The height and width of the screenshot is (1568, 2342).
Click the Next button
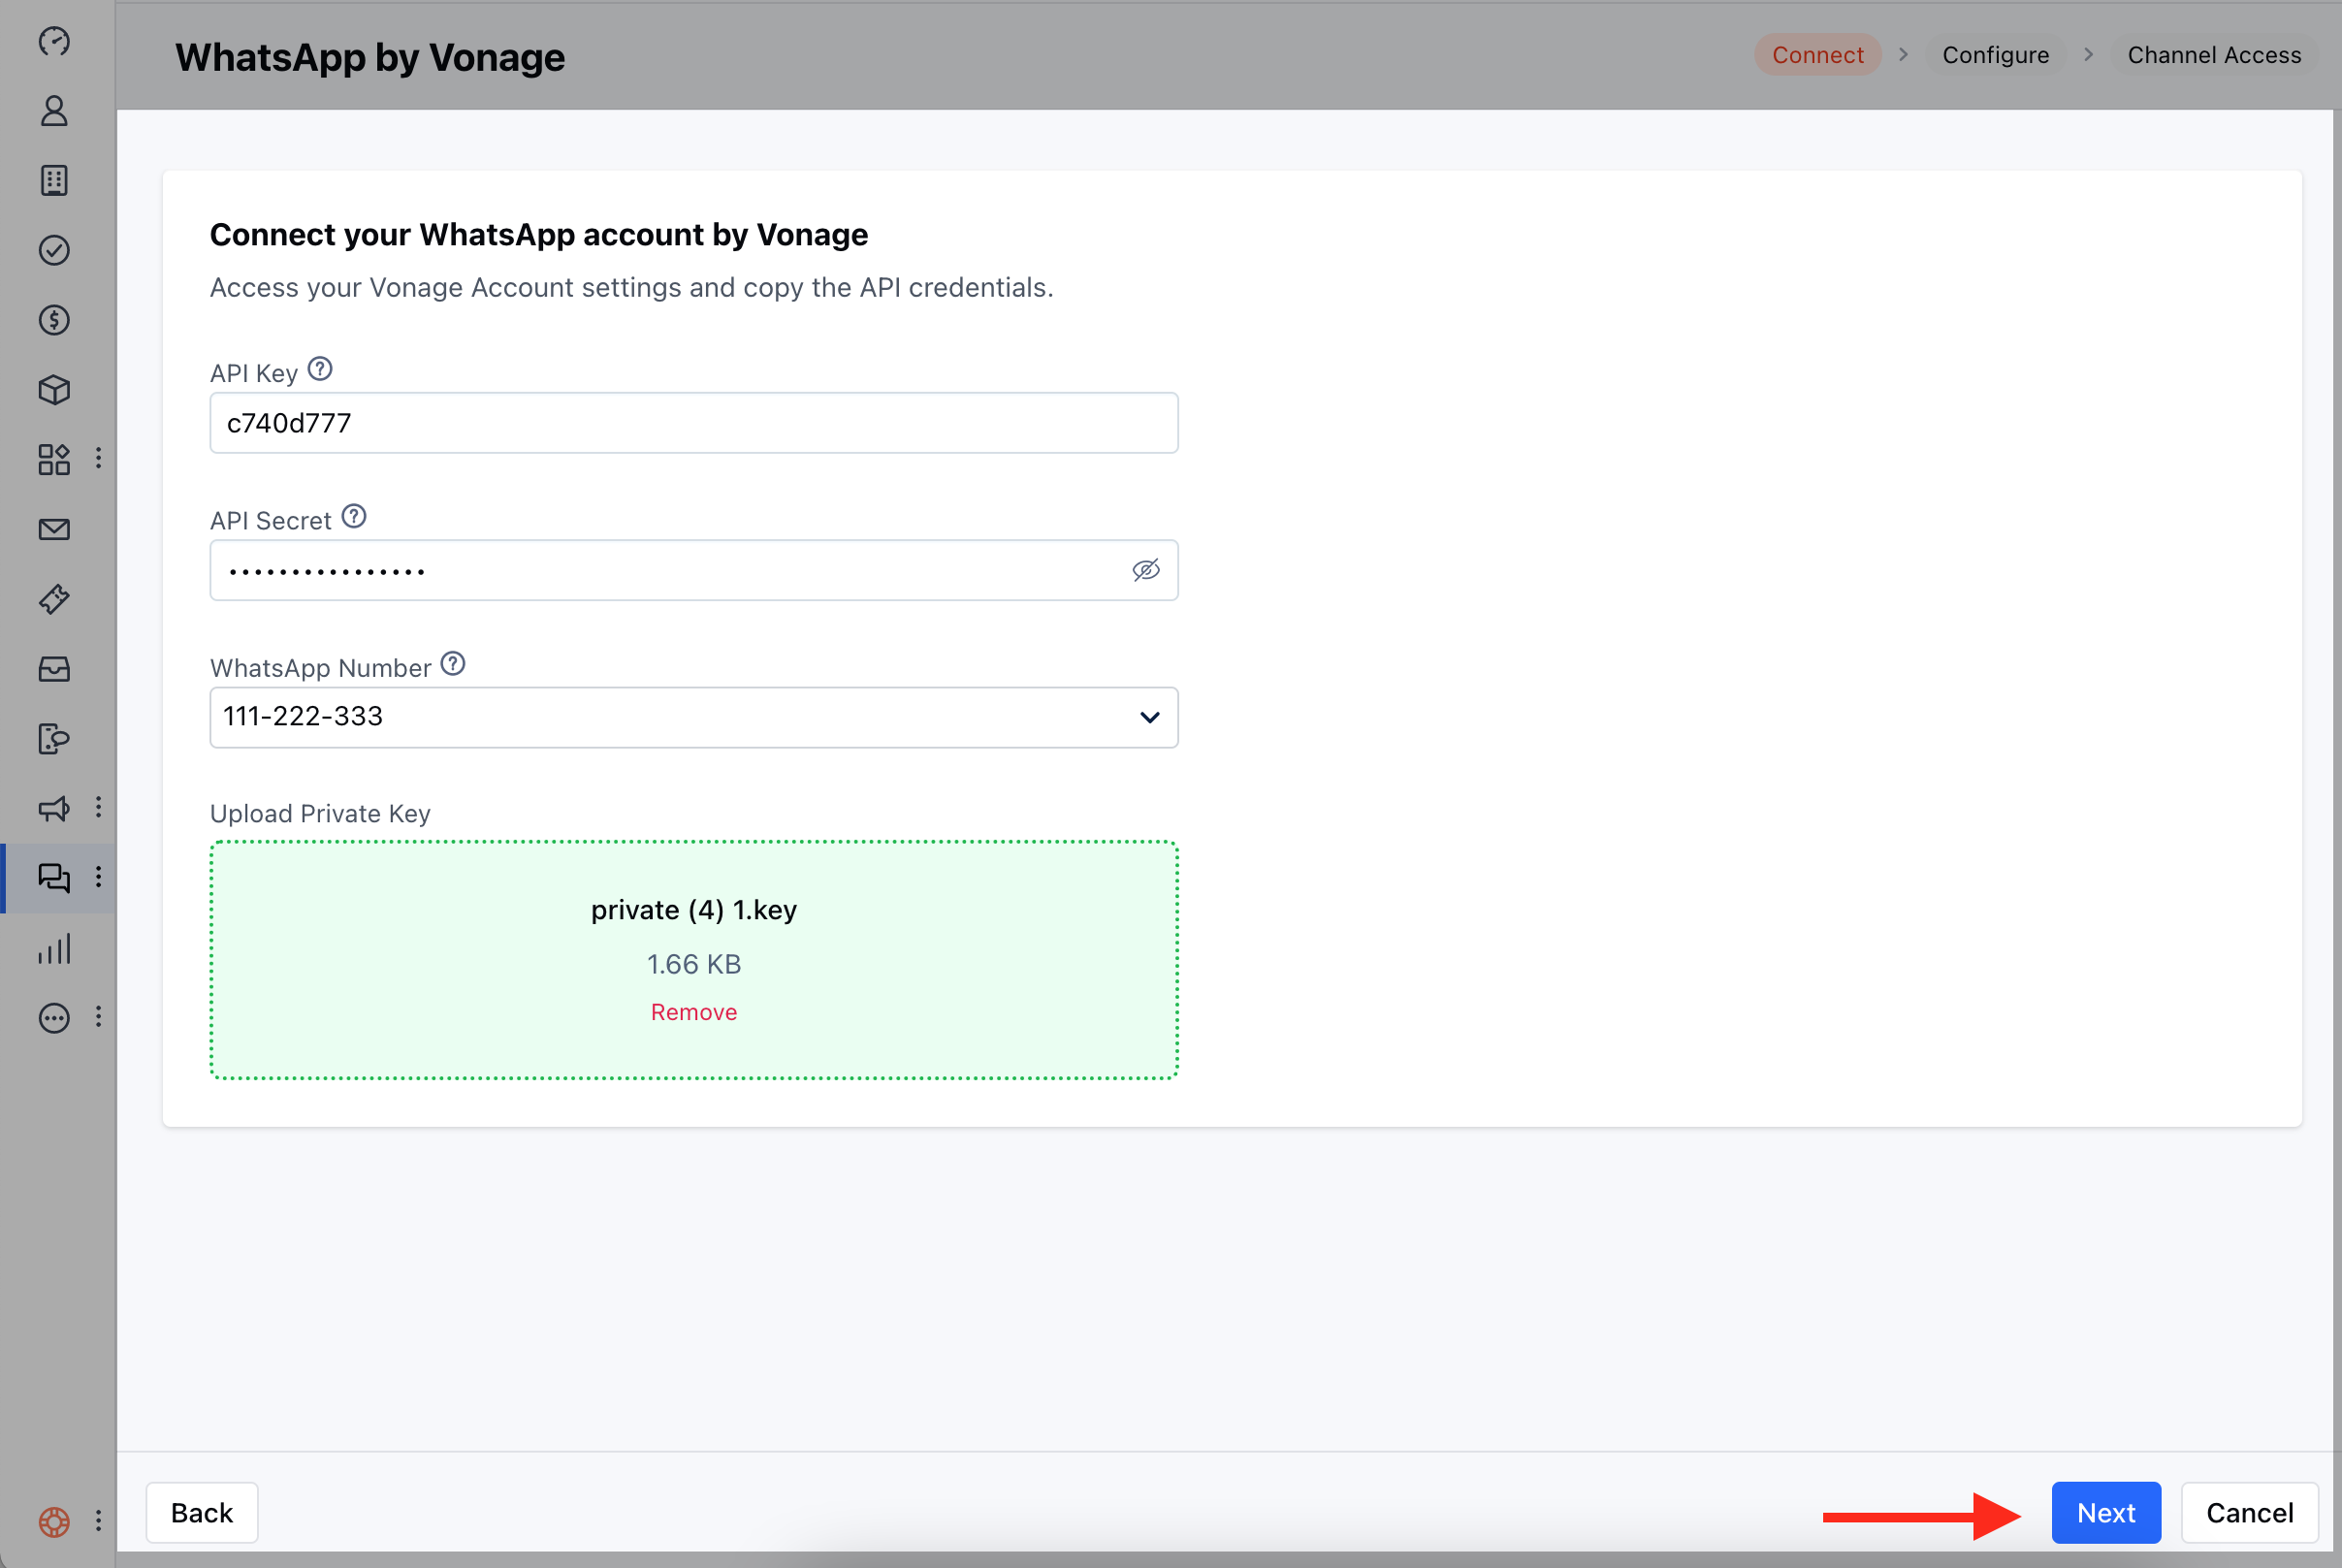tap(2106, 1513)
